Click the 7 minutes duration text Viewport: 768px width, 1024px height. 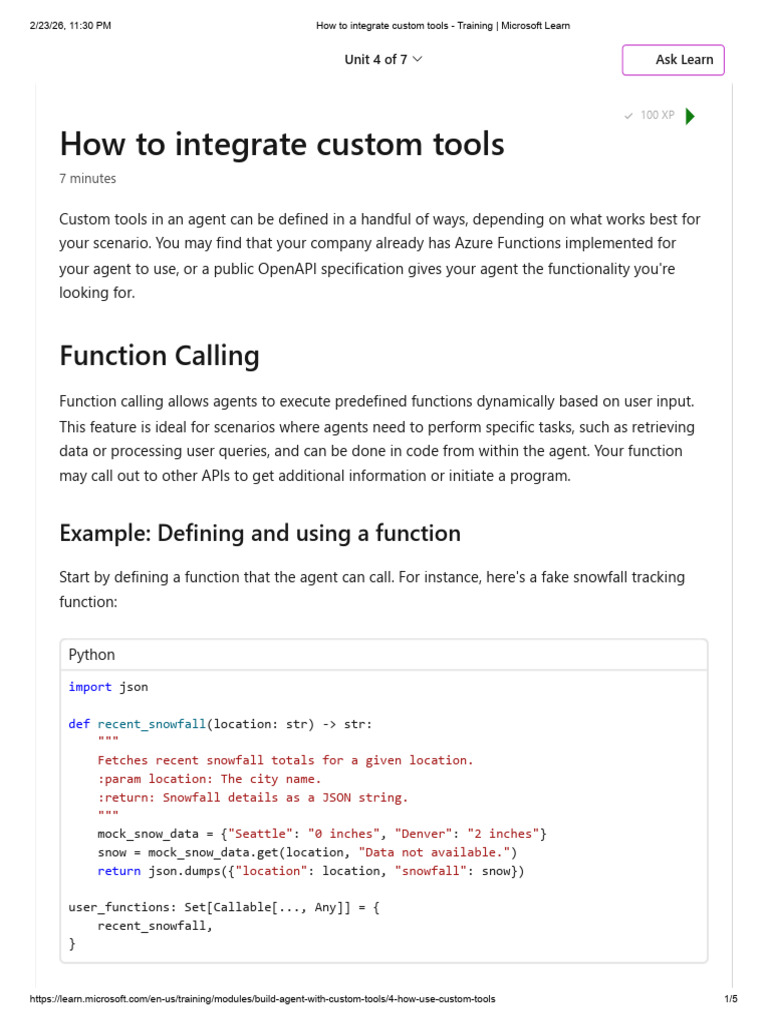tap(88, 178)
